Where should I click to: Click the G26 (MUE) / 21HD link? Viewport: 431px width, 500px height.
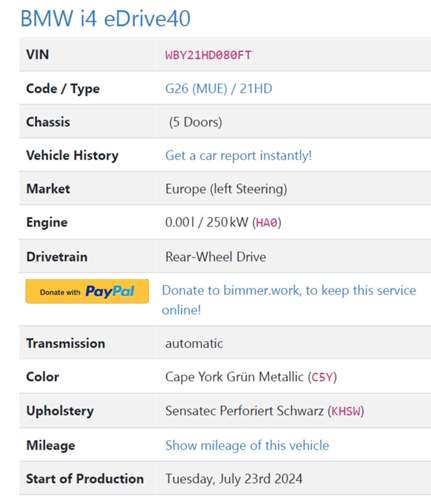click(x=219, y=89)
